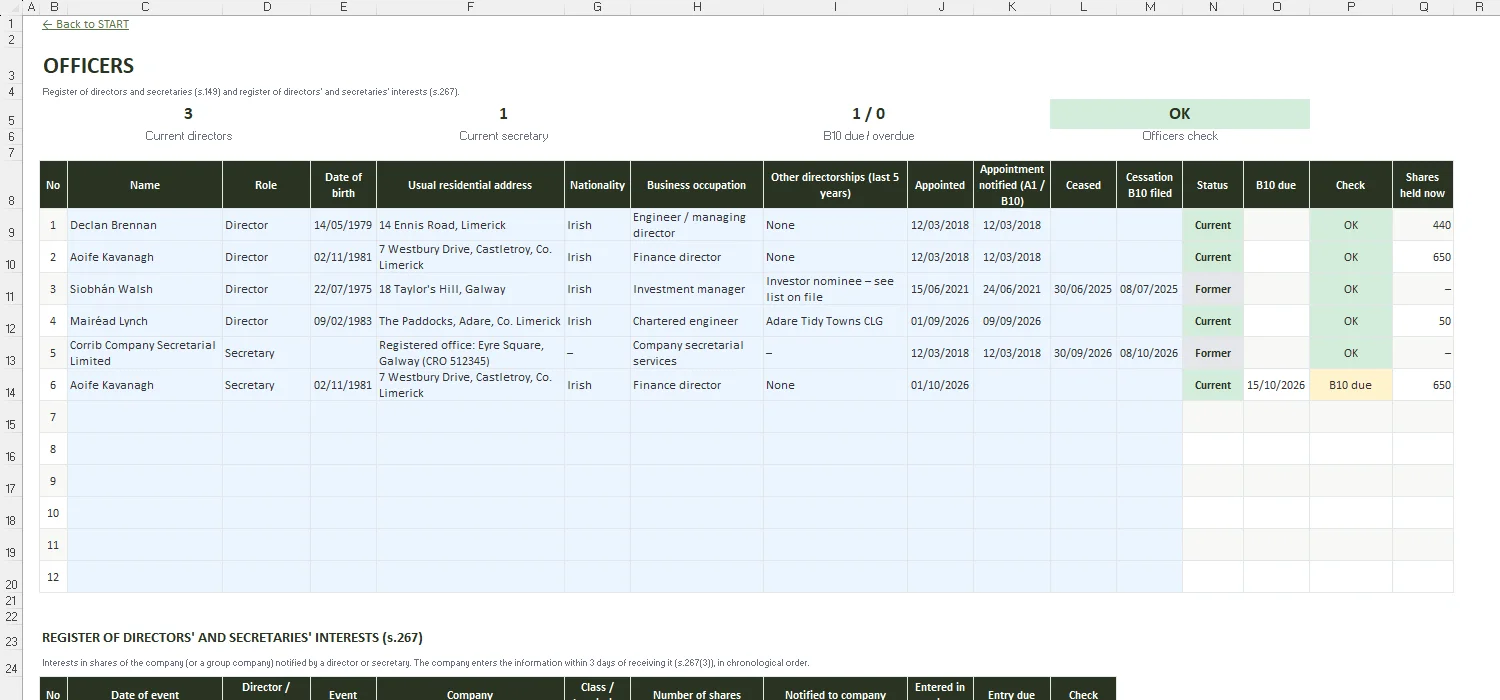Select the yellow B10 due check cell
The height and width of the screenshot is (700, 1500).
1350,385
